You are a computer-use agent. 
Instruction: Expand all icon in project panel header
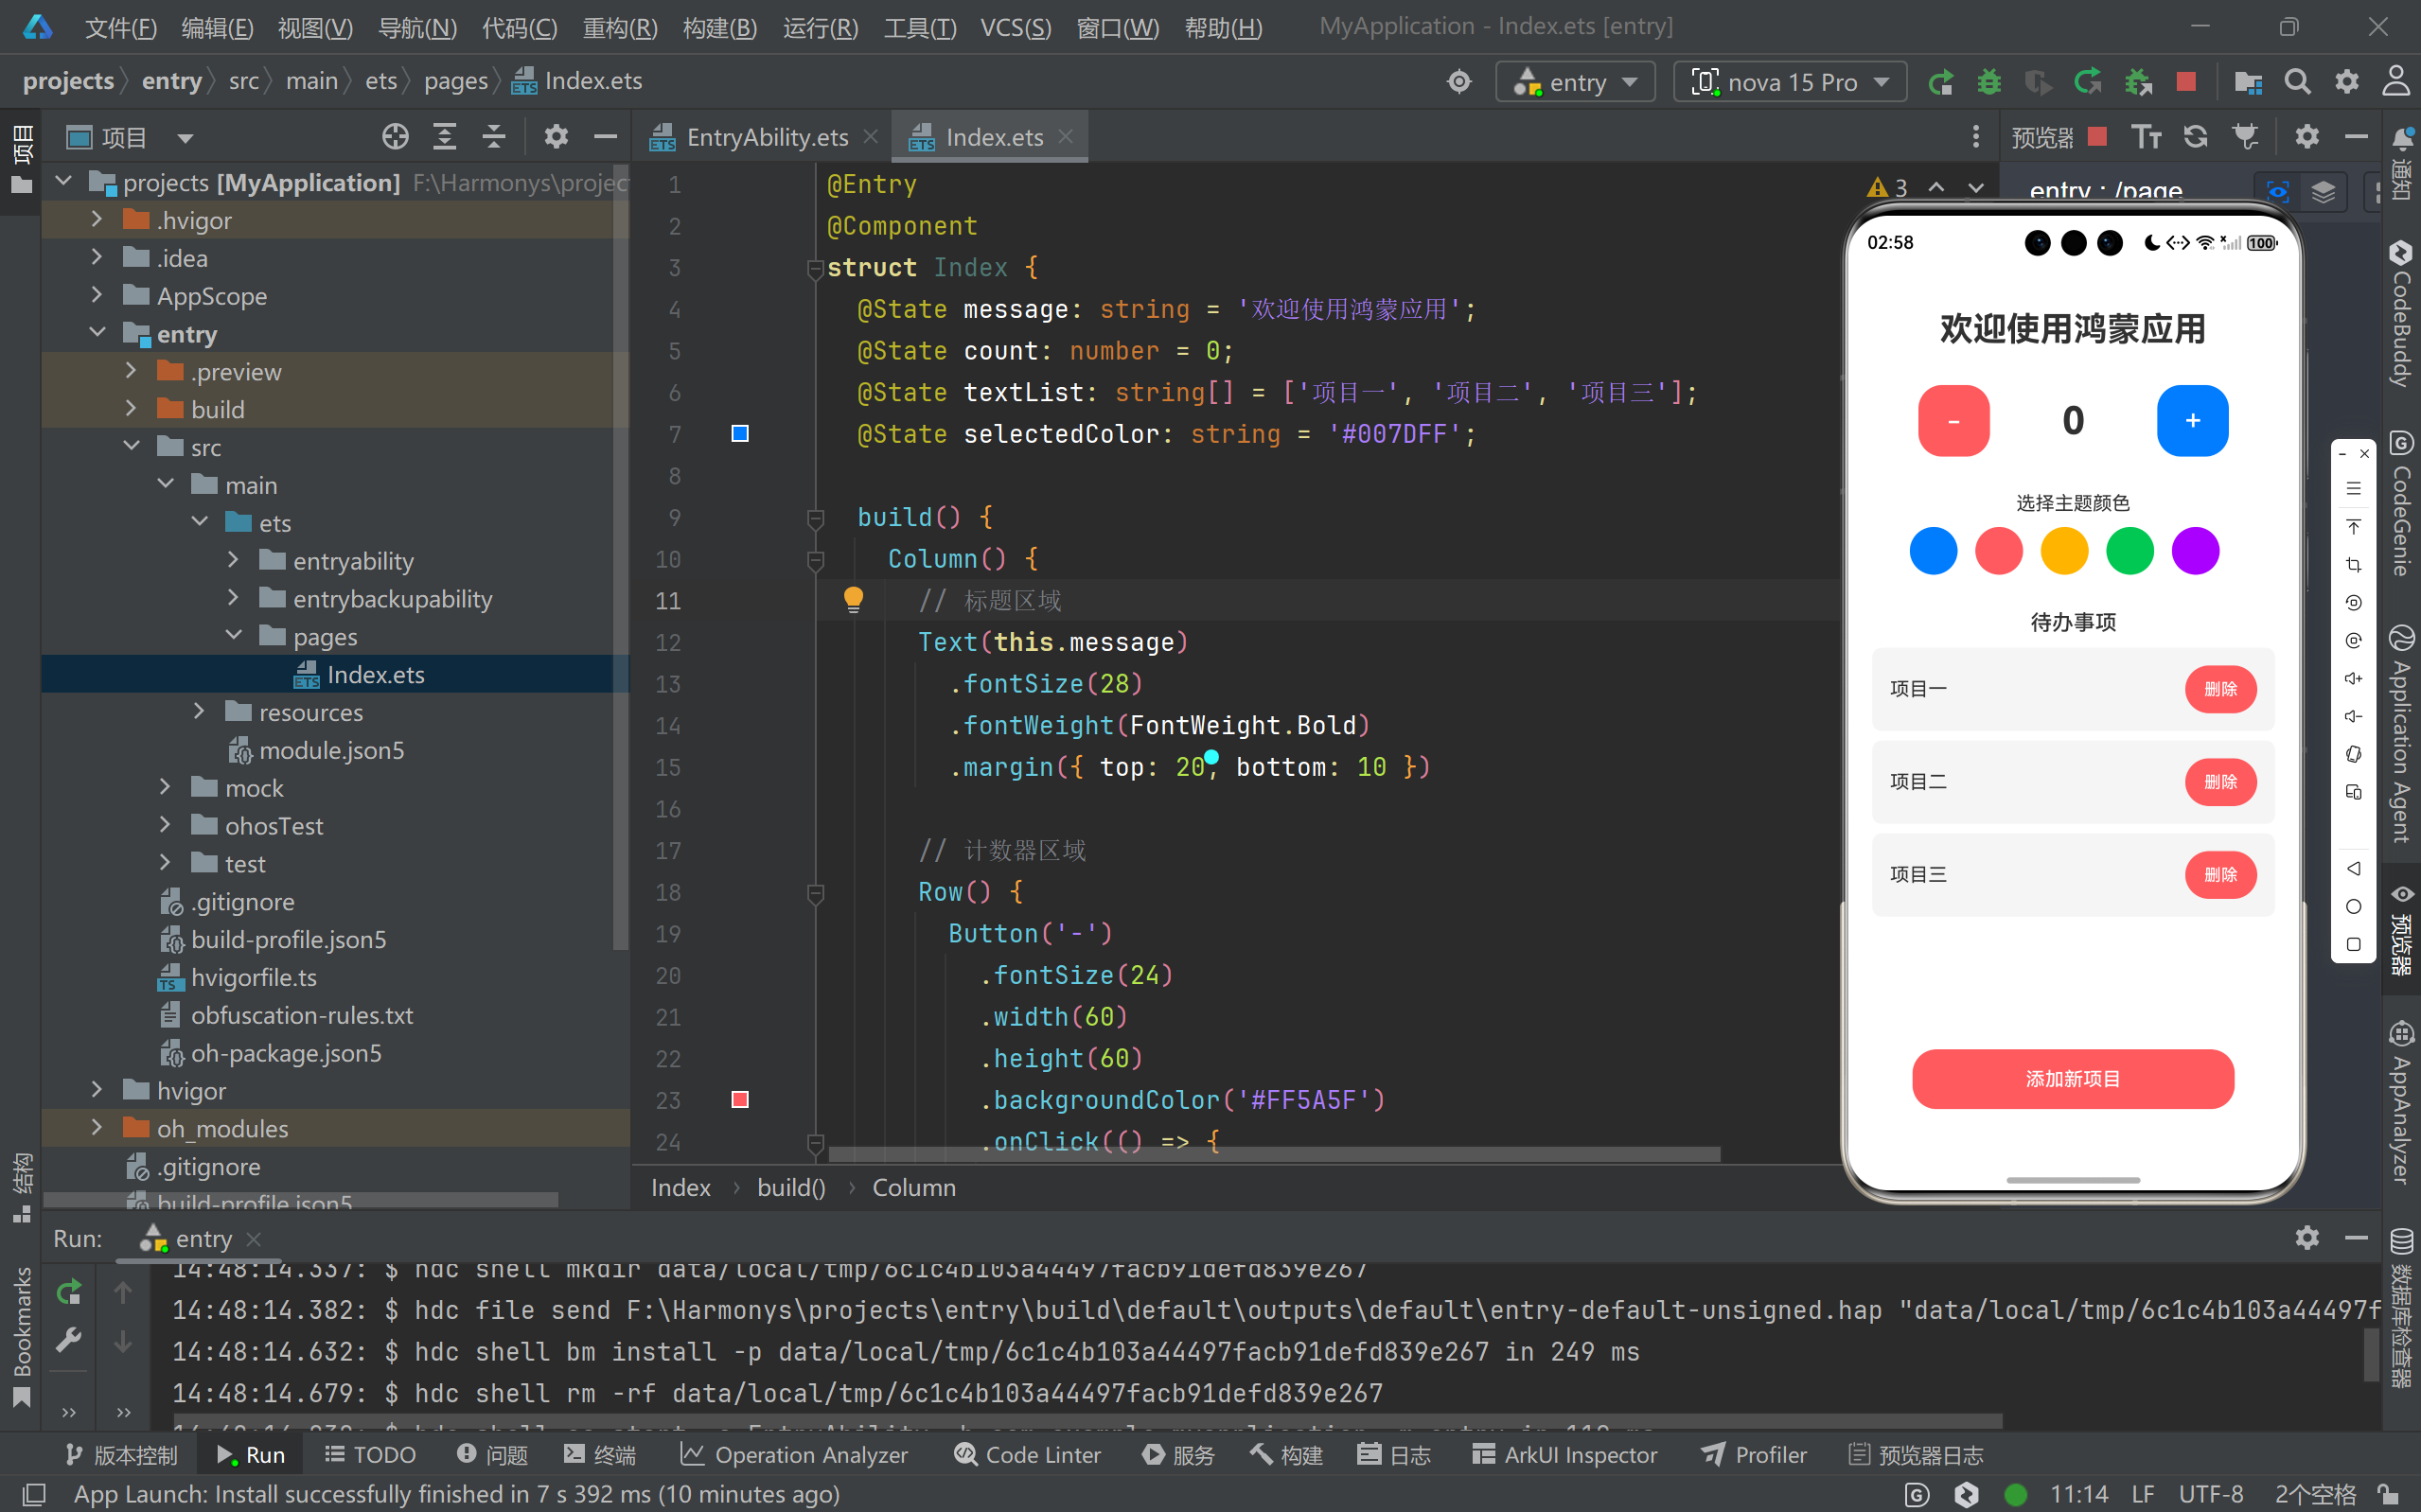click(444, 136)
